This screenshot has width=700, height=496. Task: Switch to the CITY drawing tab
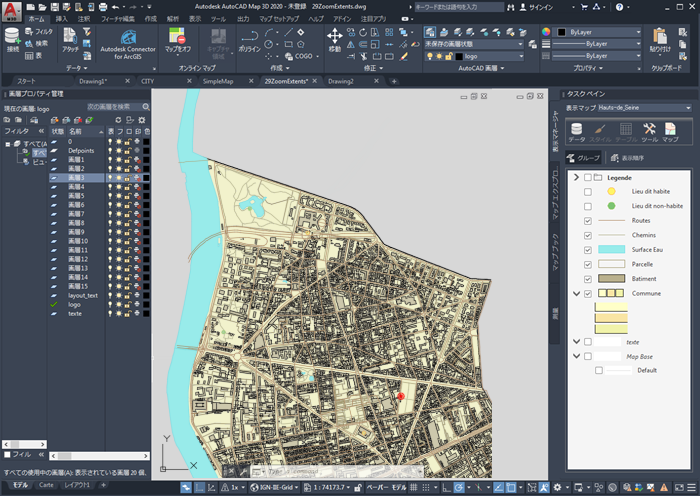[x=147, y=81]
